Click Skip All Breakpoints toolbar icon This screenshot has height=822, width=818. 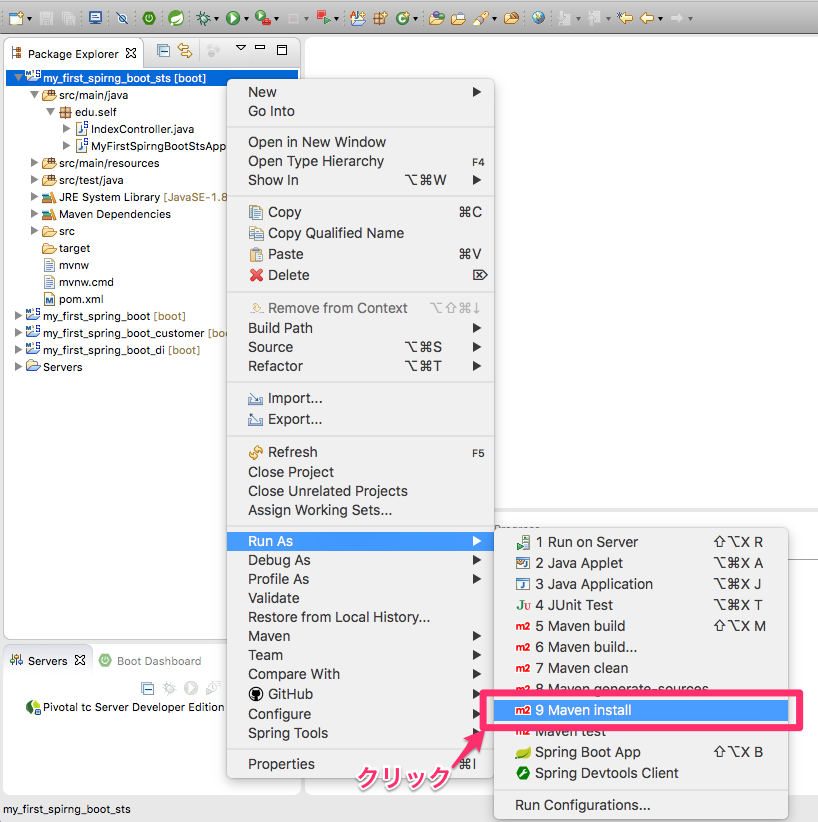(122, 19)
